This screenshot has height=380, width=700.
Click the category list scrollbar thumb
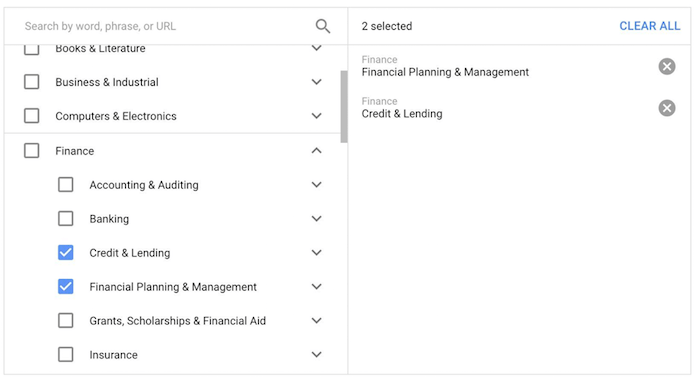tap(344, 107)
